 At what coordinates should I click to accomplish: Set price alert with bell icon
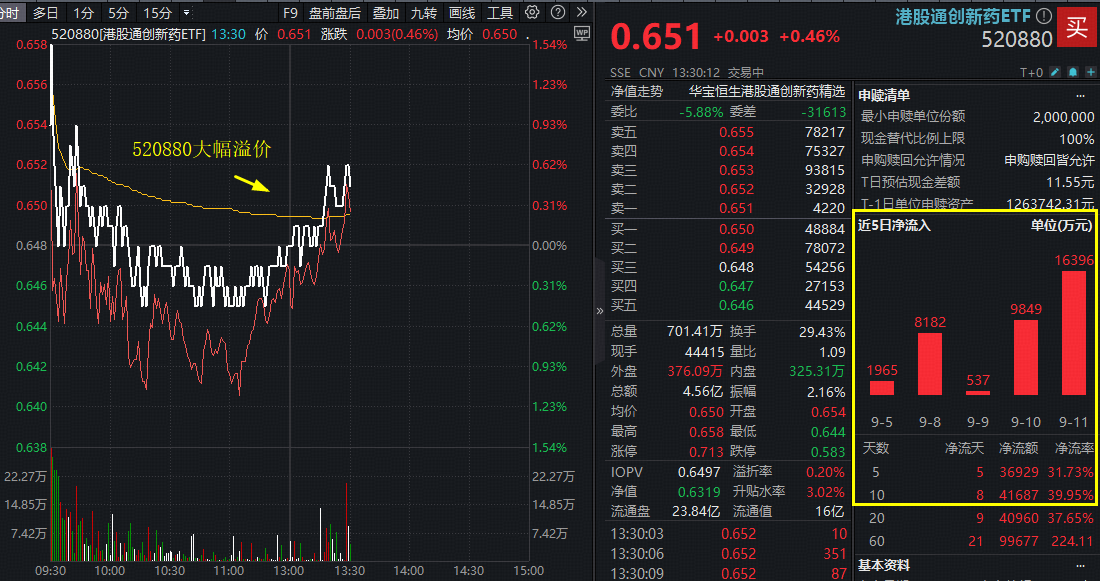pos(1073,73)
